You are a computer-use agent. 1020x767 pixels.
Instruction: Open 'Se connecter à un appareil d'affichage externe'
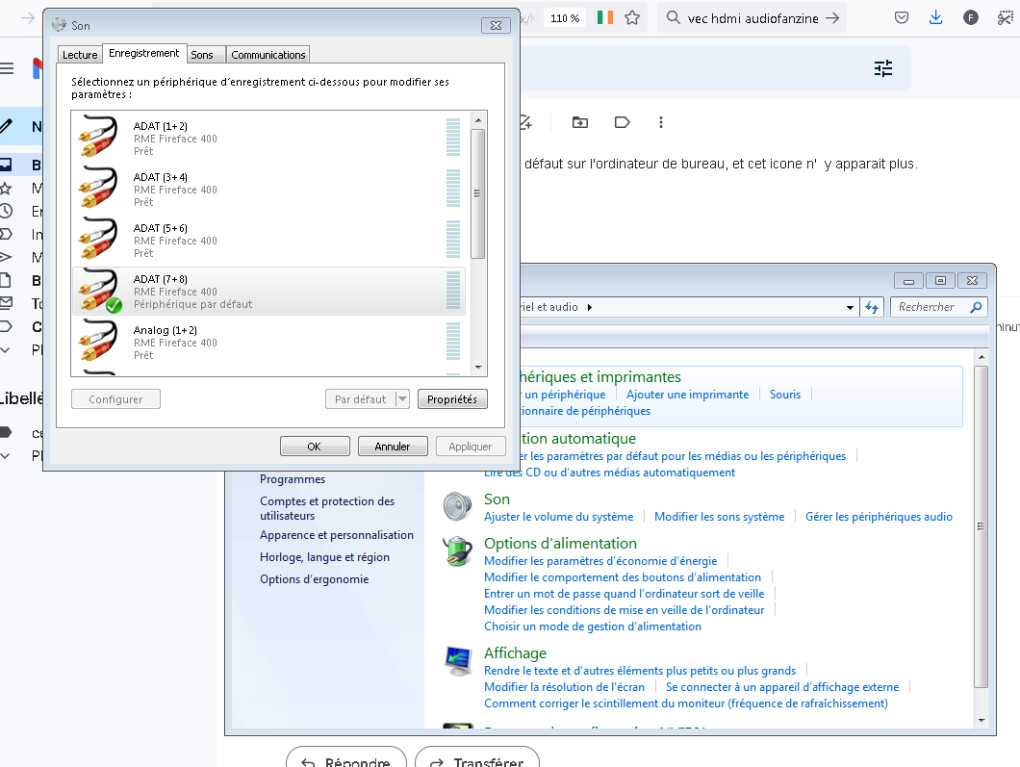pyautogui.click(x=782, y=687)
